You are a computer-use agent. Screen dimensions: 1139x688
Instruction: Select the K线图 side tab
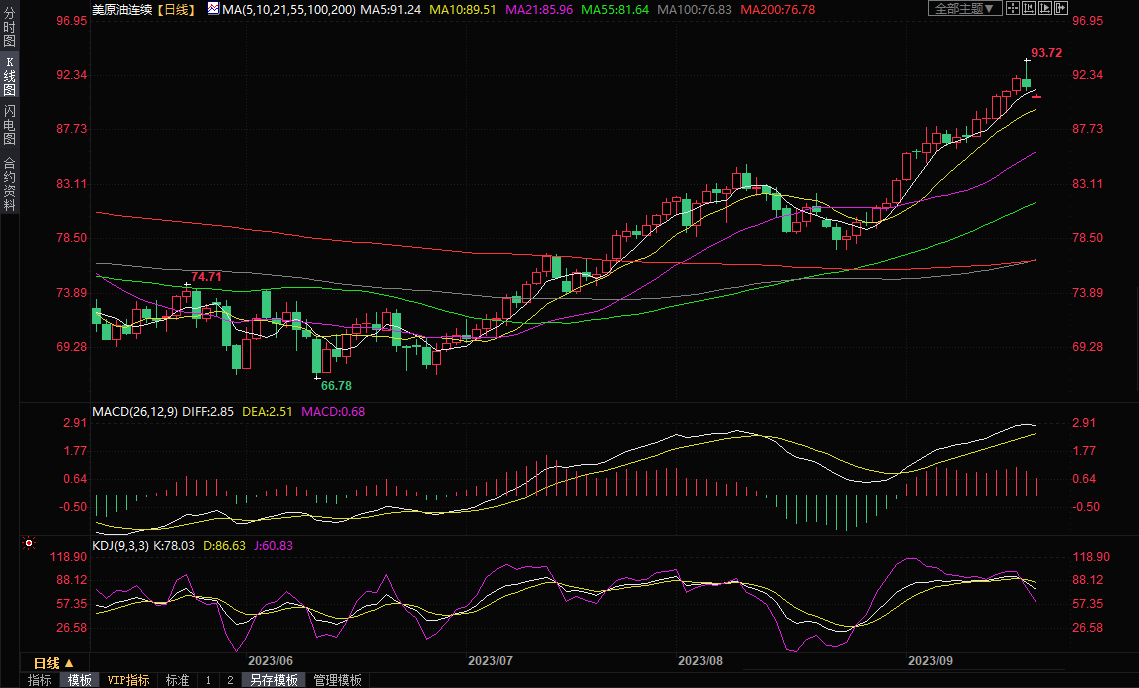tap(9, 77)
